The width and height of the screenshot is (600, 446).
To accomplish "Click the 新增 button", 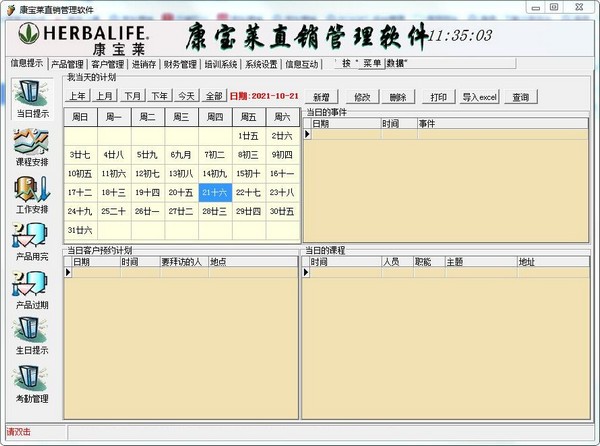I will tap(321, 97).
